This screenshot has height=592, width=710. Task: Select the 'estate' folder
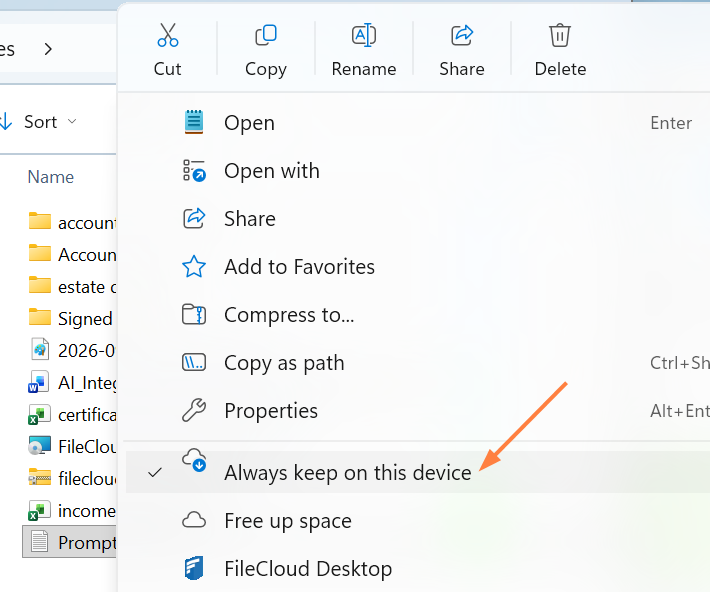pyautogui.click(x=72, y=286)
